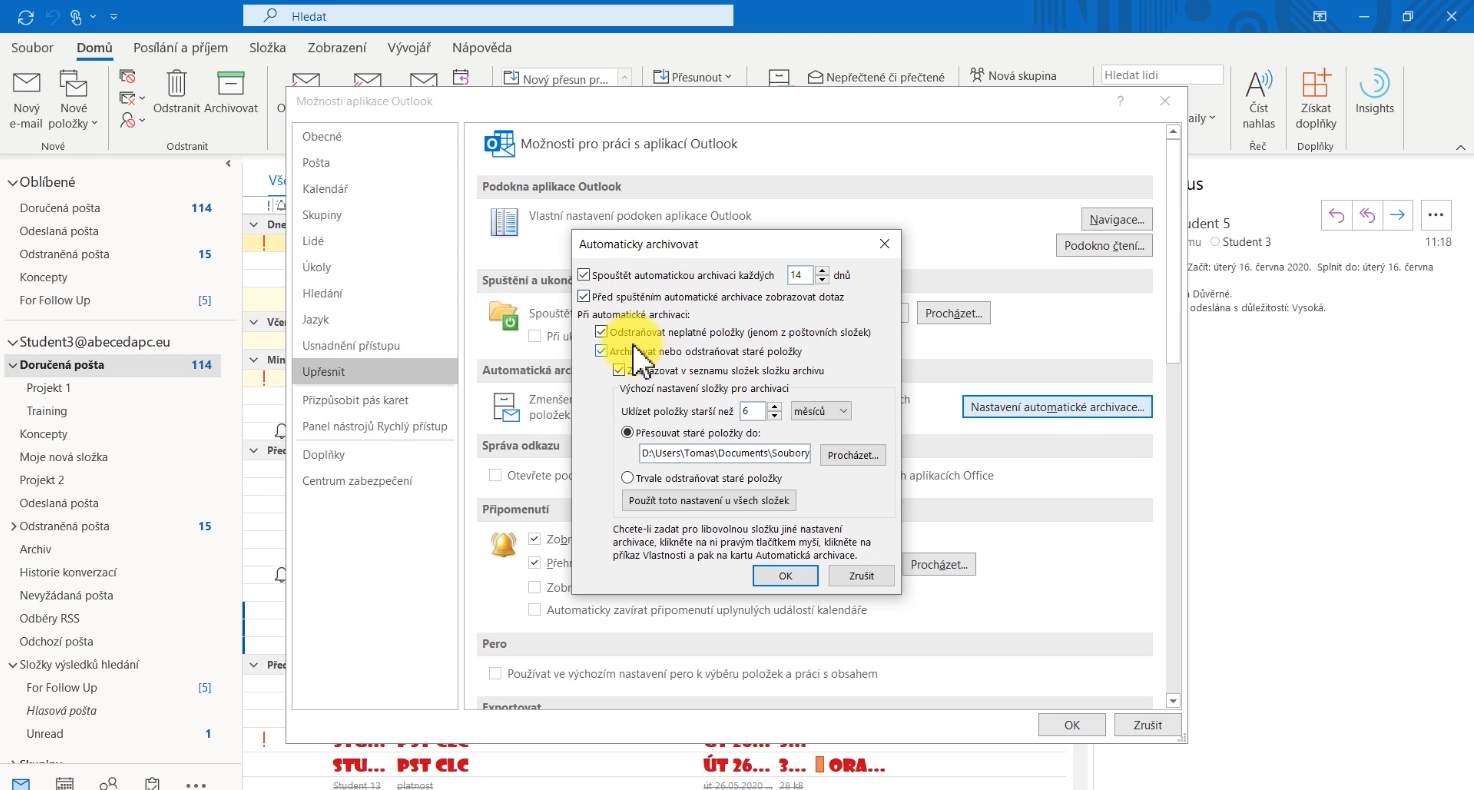
Task: Collapse Složky výsledků hledání folder group
Action: pos(13,664)
